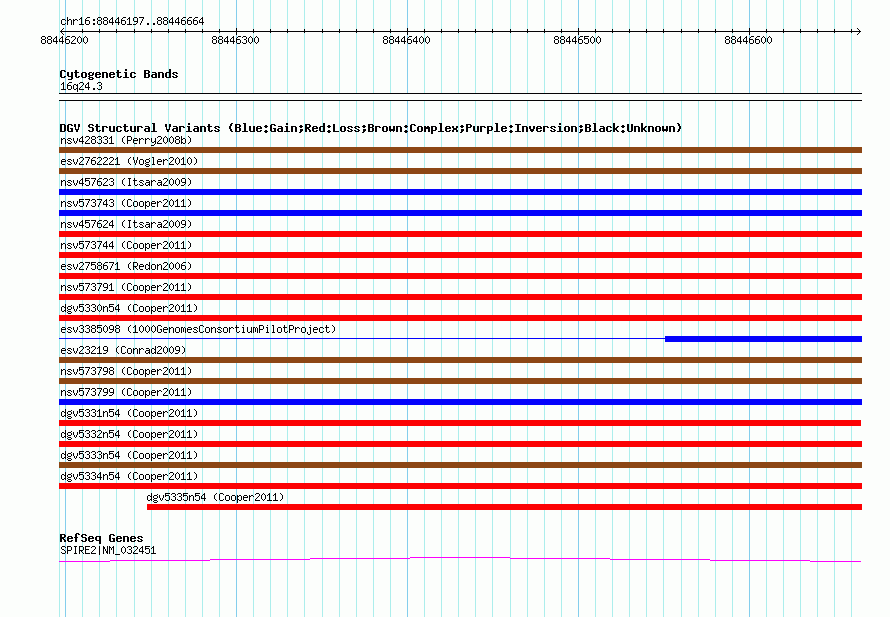890x617 pixels.
Task: Select the brown bar for esv23219
Action: [460, 360]
